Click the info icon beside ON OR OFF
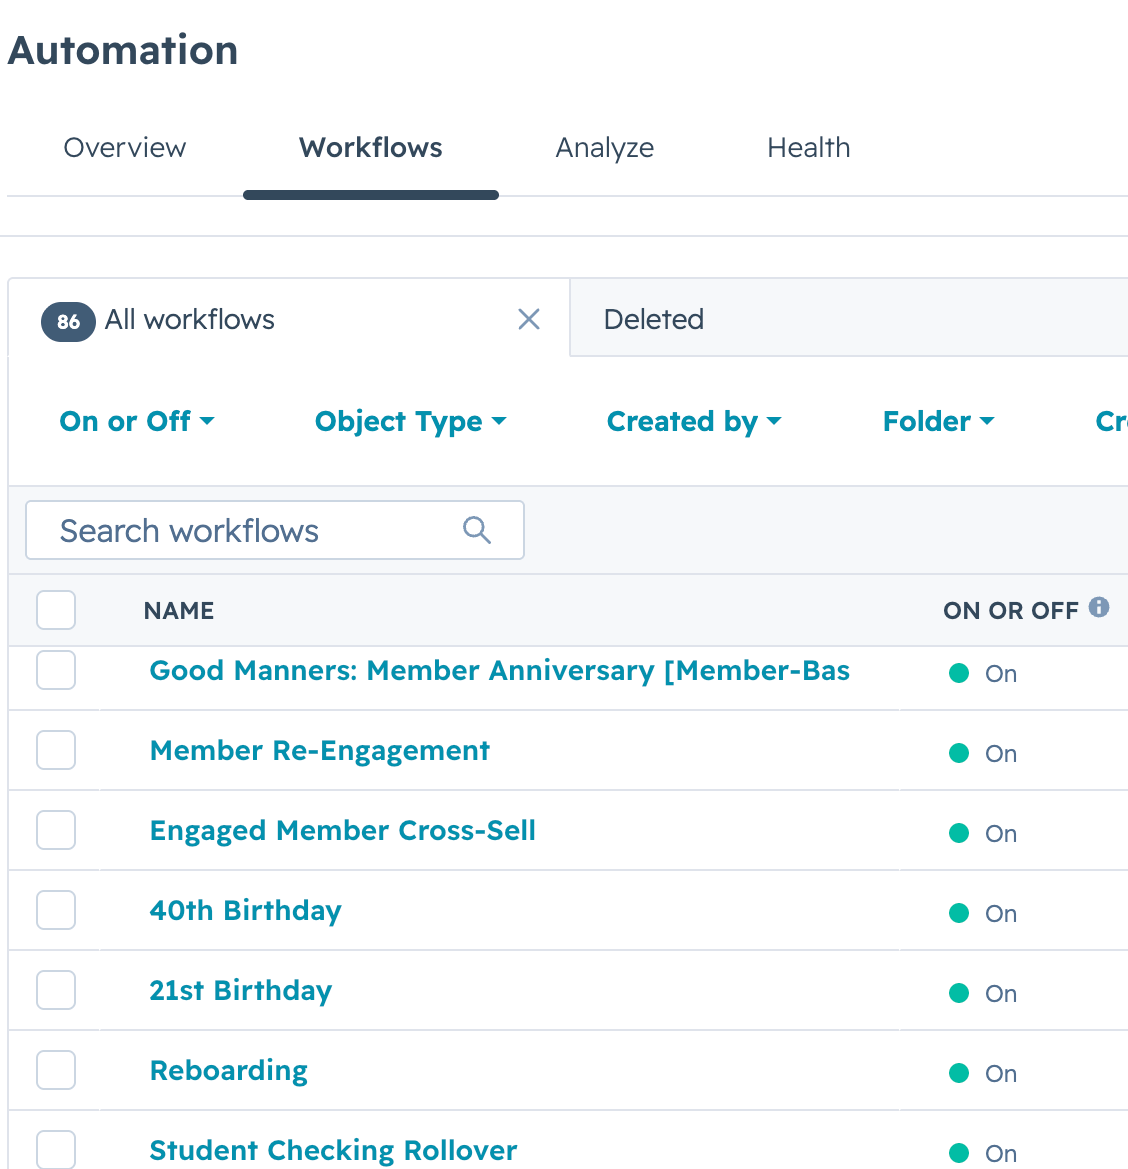Screen dimensions: 1128x1169 pos(1099,608)
